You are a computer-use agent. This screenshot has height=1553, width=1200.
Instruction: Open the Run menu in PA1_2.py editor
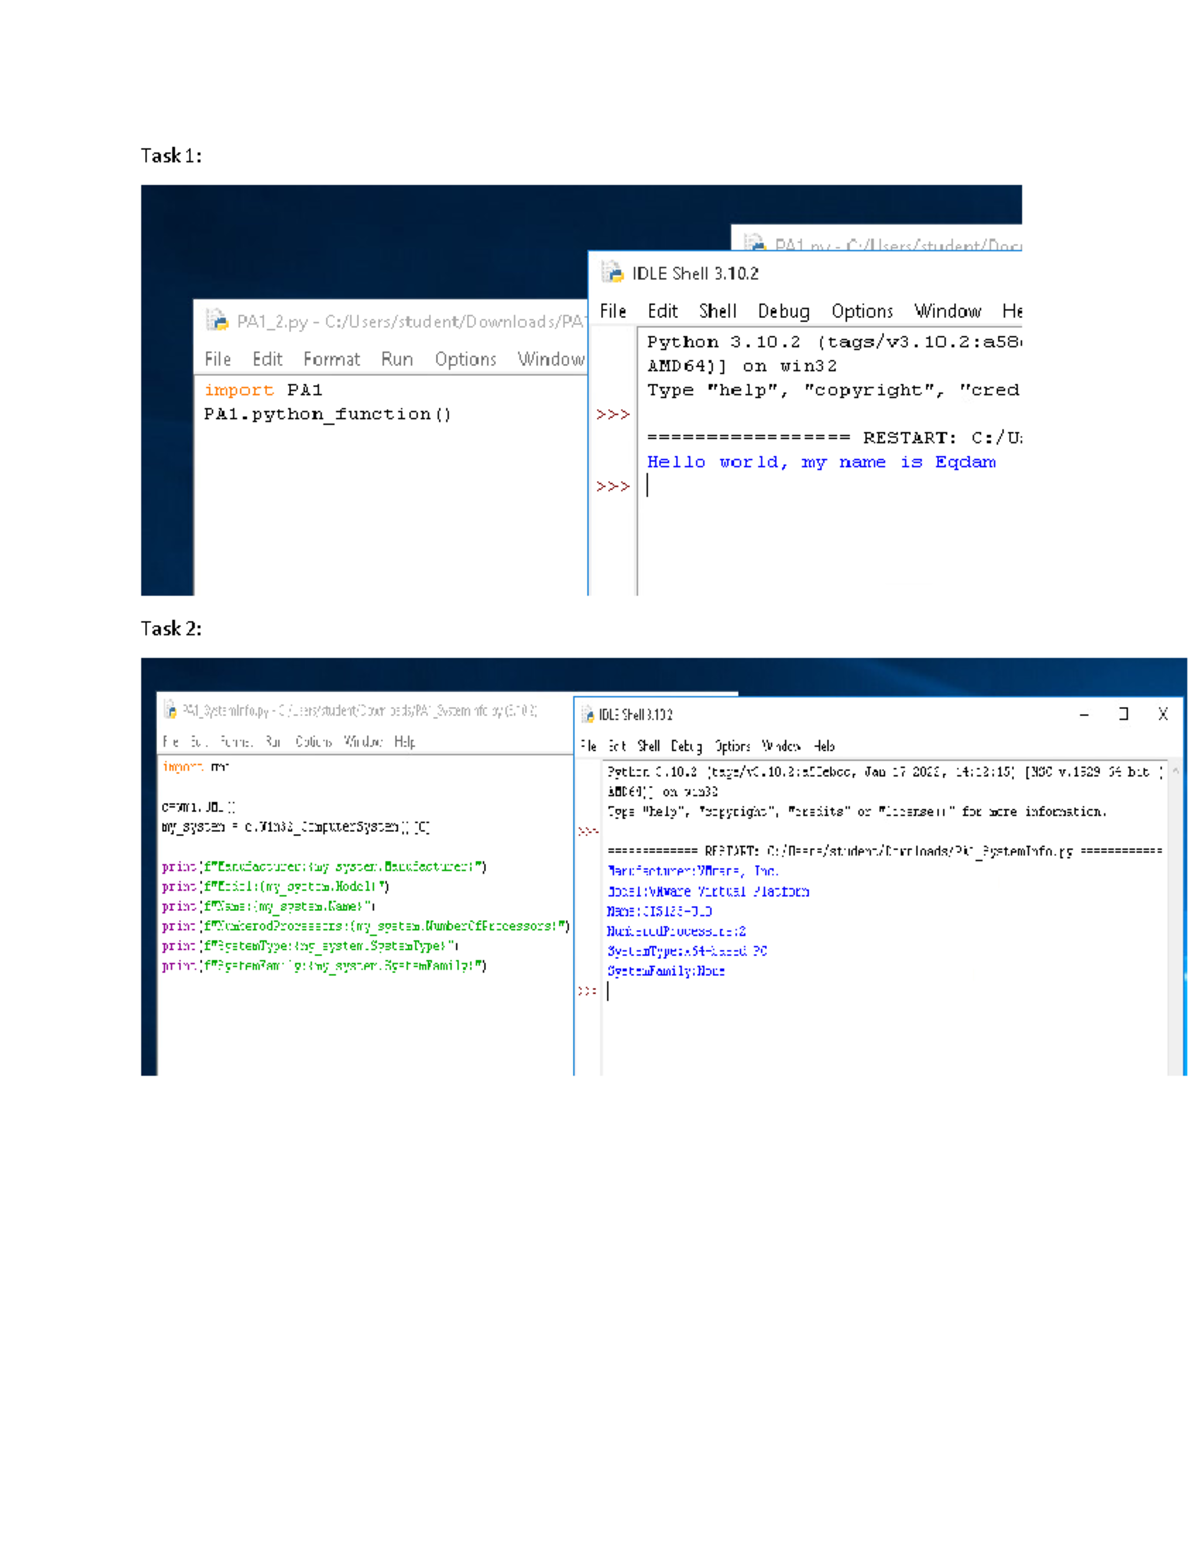click(x=397, y=359)
